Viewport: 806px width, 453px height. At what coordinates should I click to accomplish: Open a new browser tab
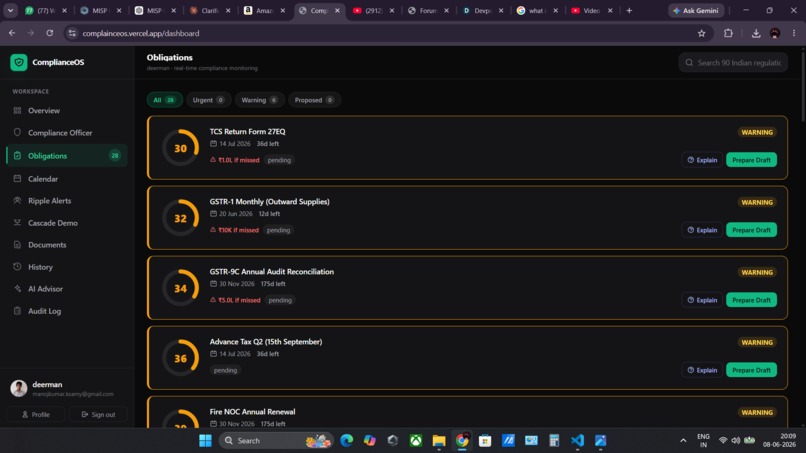tap(629, 10)
